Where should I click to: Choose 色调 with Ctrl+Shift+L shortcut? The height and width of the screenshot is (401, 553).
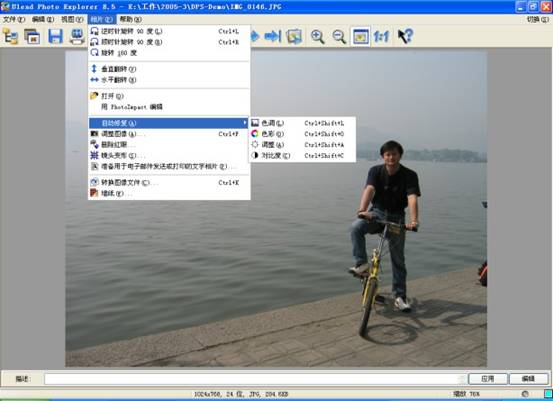point(302,123)
